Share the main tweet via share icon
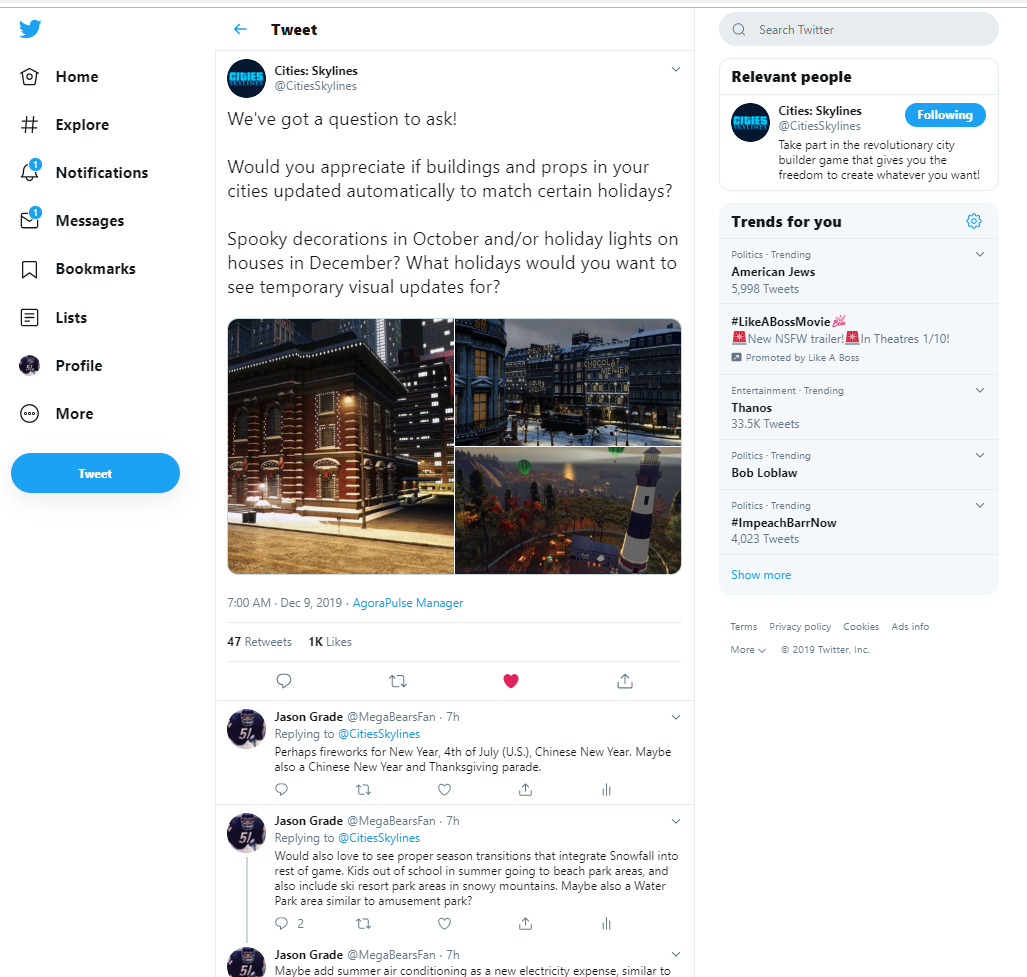This screenshot has height=977, width=1027. point(625,681)
